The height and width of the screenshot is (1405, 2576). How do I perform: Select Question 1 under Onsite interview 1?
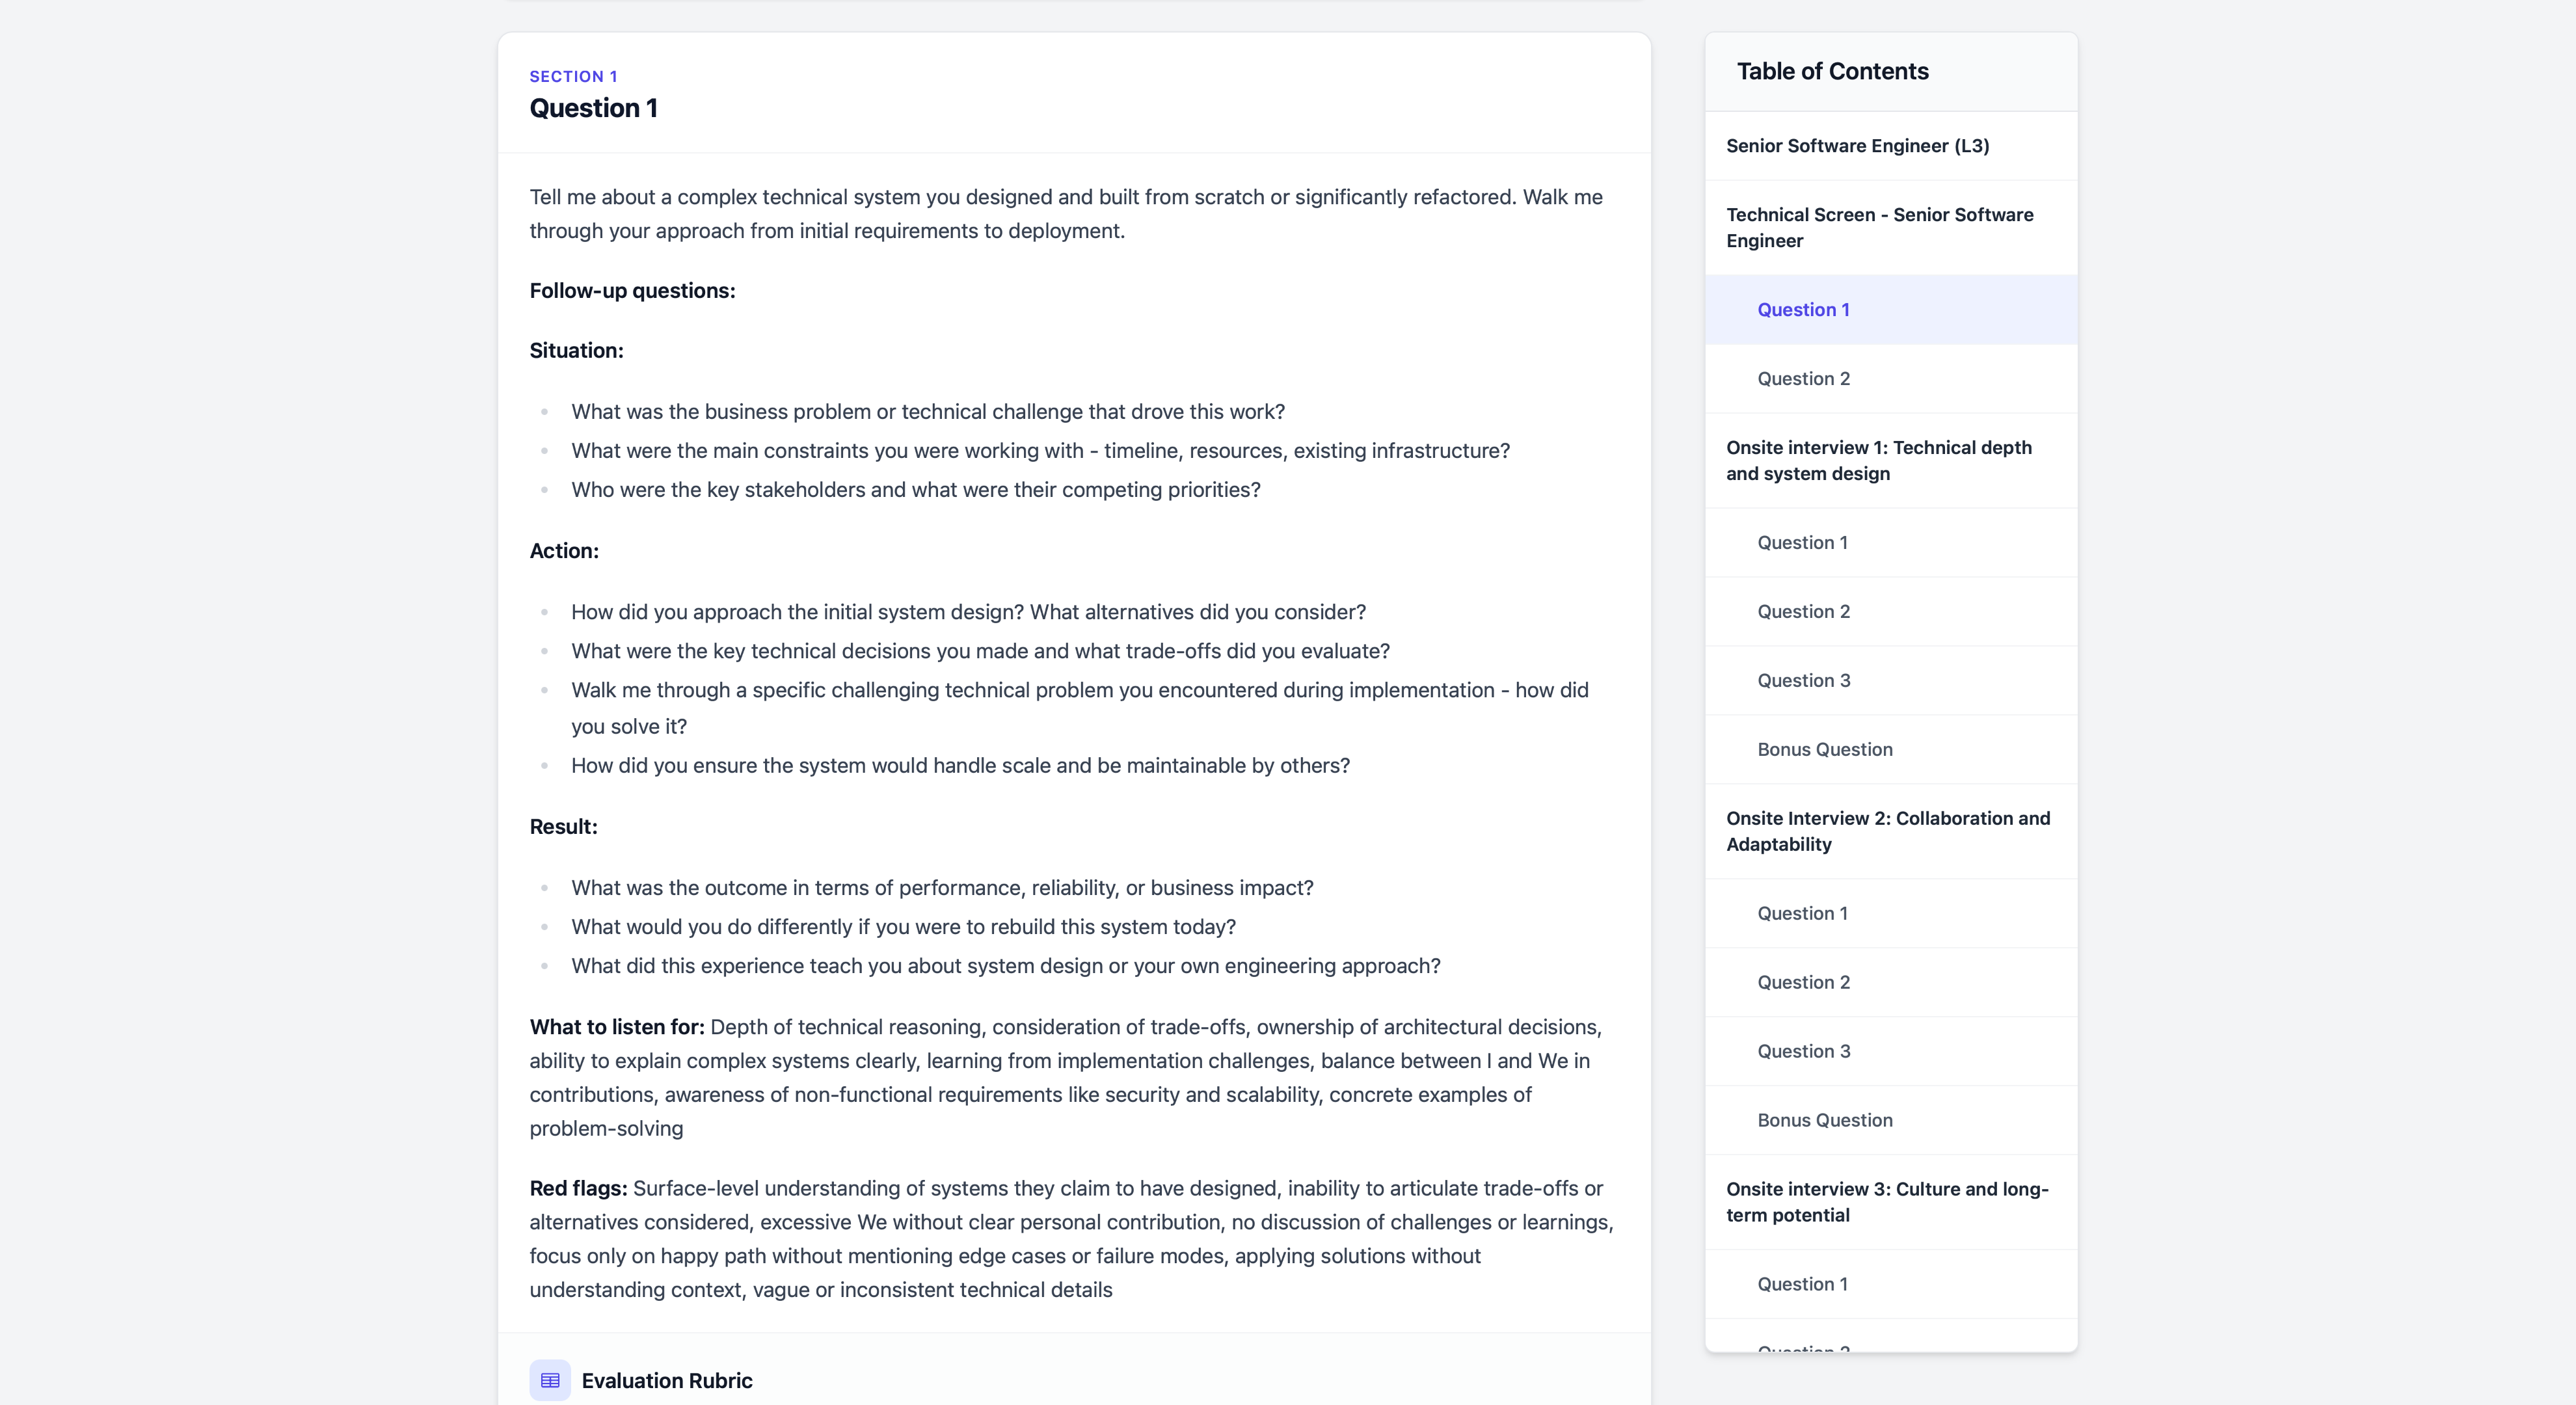[1802, 543]
